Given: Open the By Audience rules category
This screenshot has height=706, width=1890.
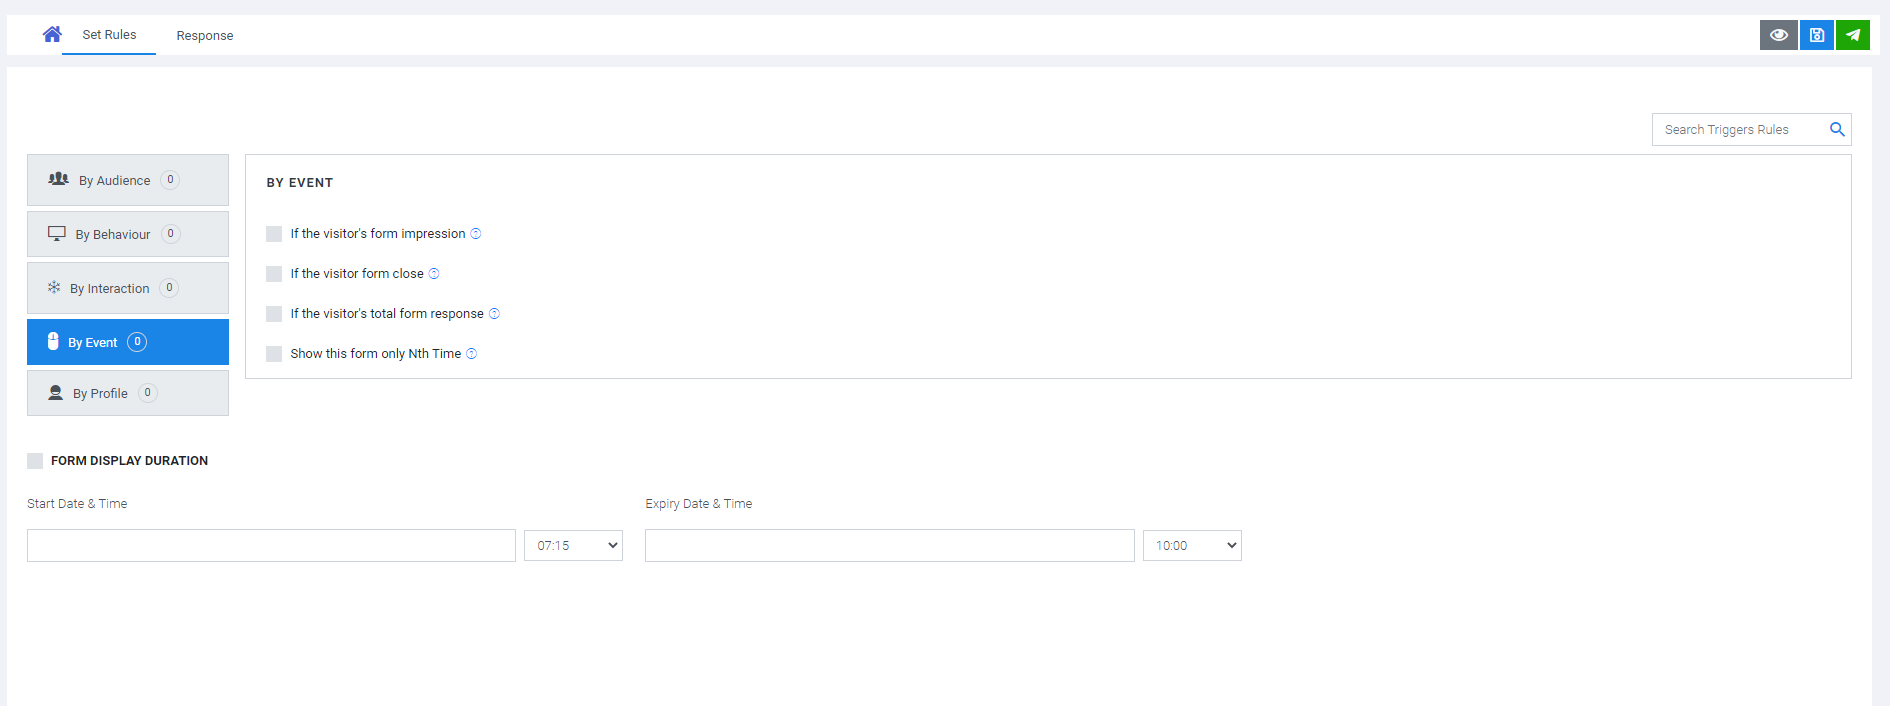Looking at the screenshot, I should [128, 180].
